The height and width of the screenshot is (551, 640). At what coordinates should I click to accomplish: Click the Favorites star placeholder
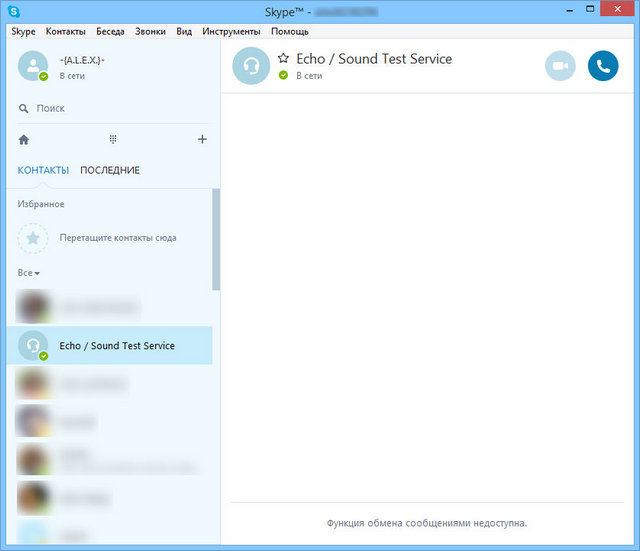(x=33, y=238)
